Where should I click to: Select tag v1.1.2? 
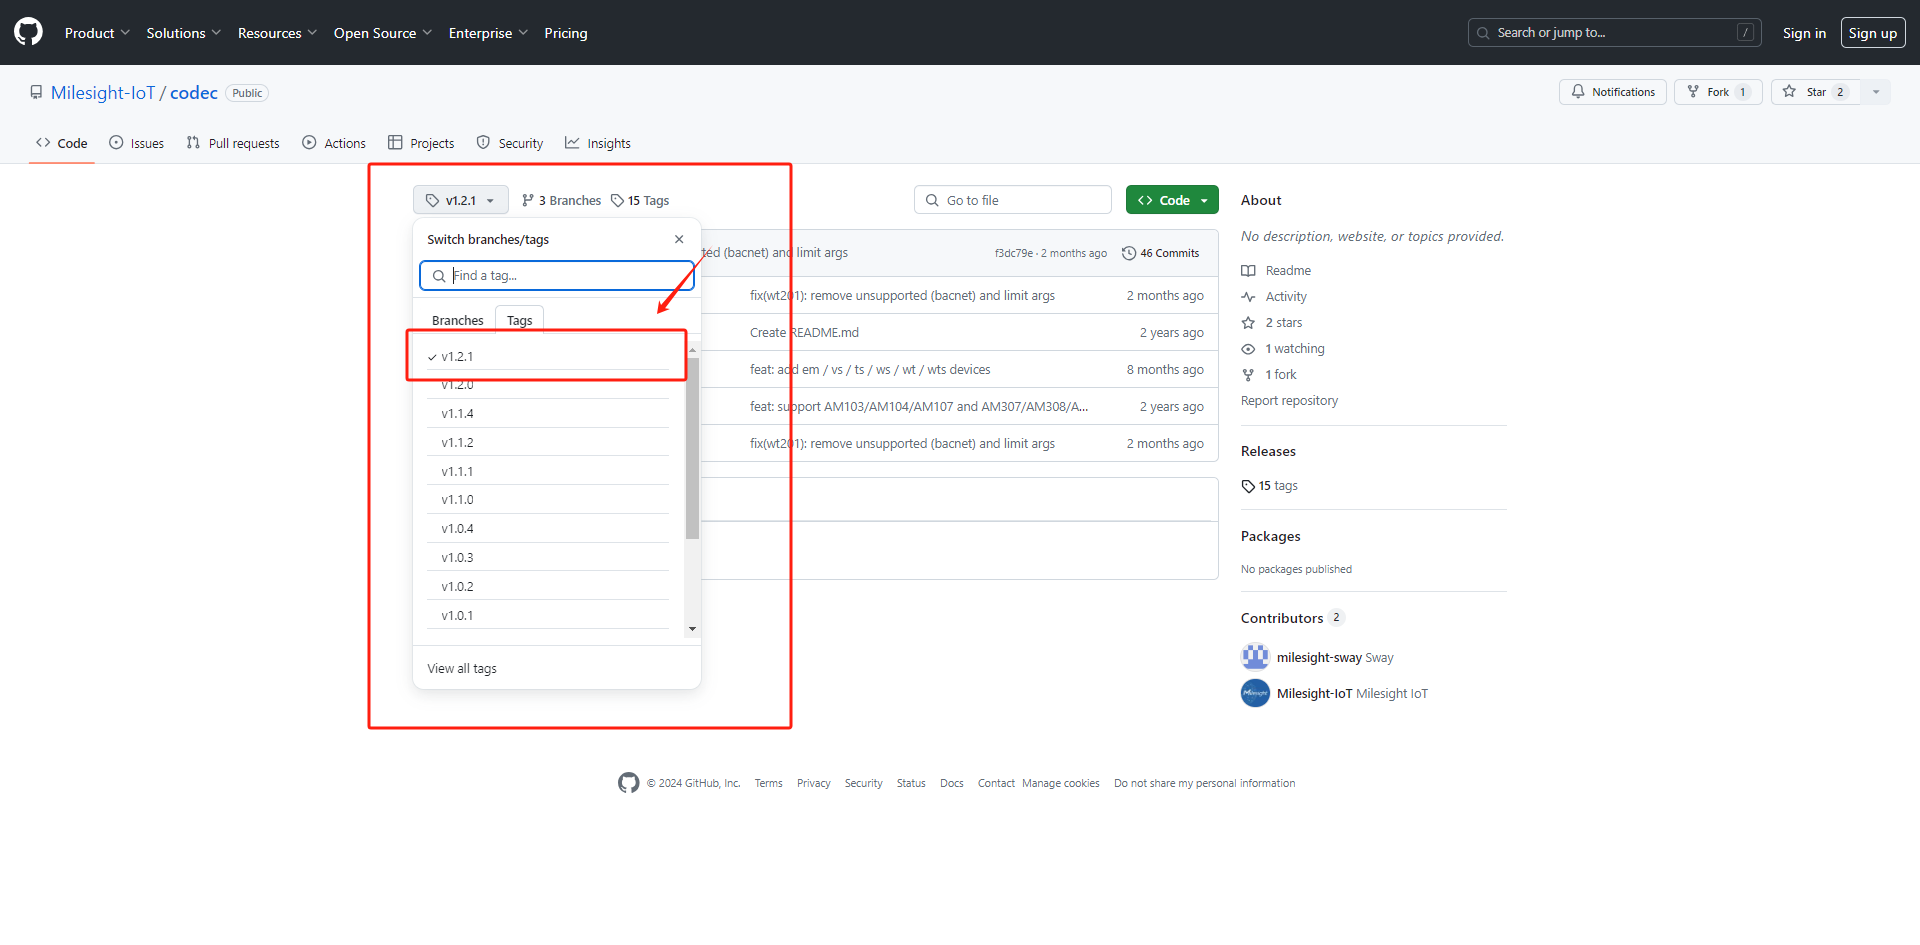pyautogui.click(x=548, y=442)
